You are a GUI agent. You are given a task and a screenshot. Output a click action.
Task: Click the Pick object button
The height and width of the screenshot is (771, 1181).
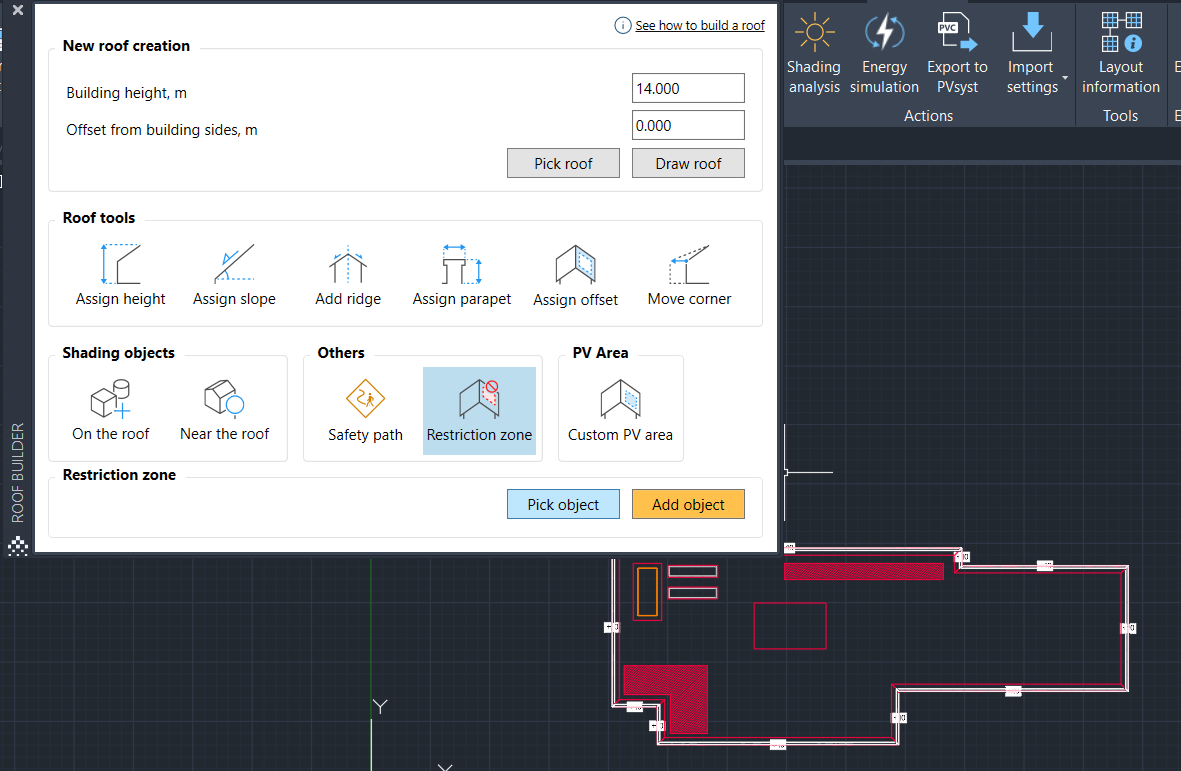click(563, 504)
